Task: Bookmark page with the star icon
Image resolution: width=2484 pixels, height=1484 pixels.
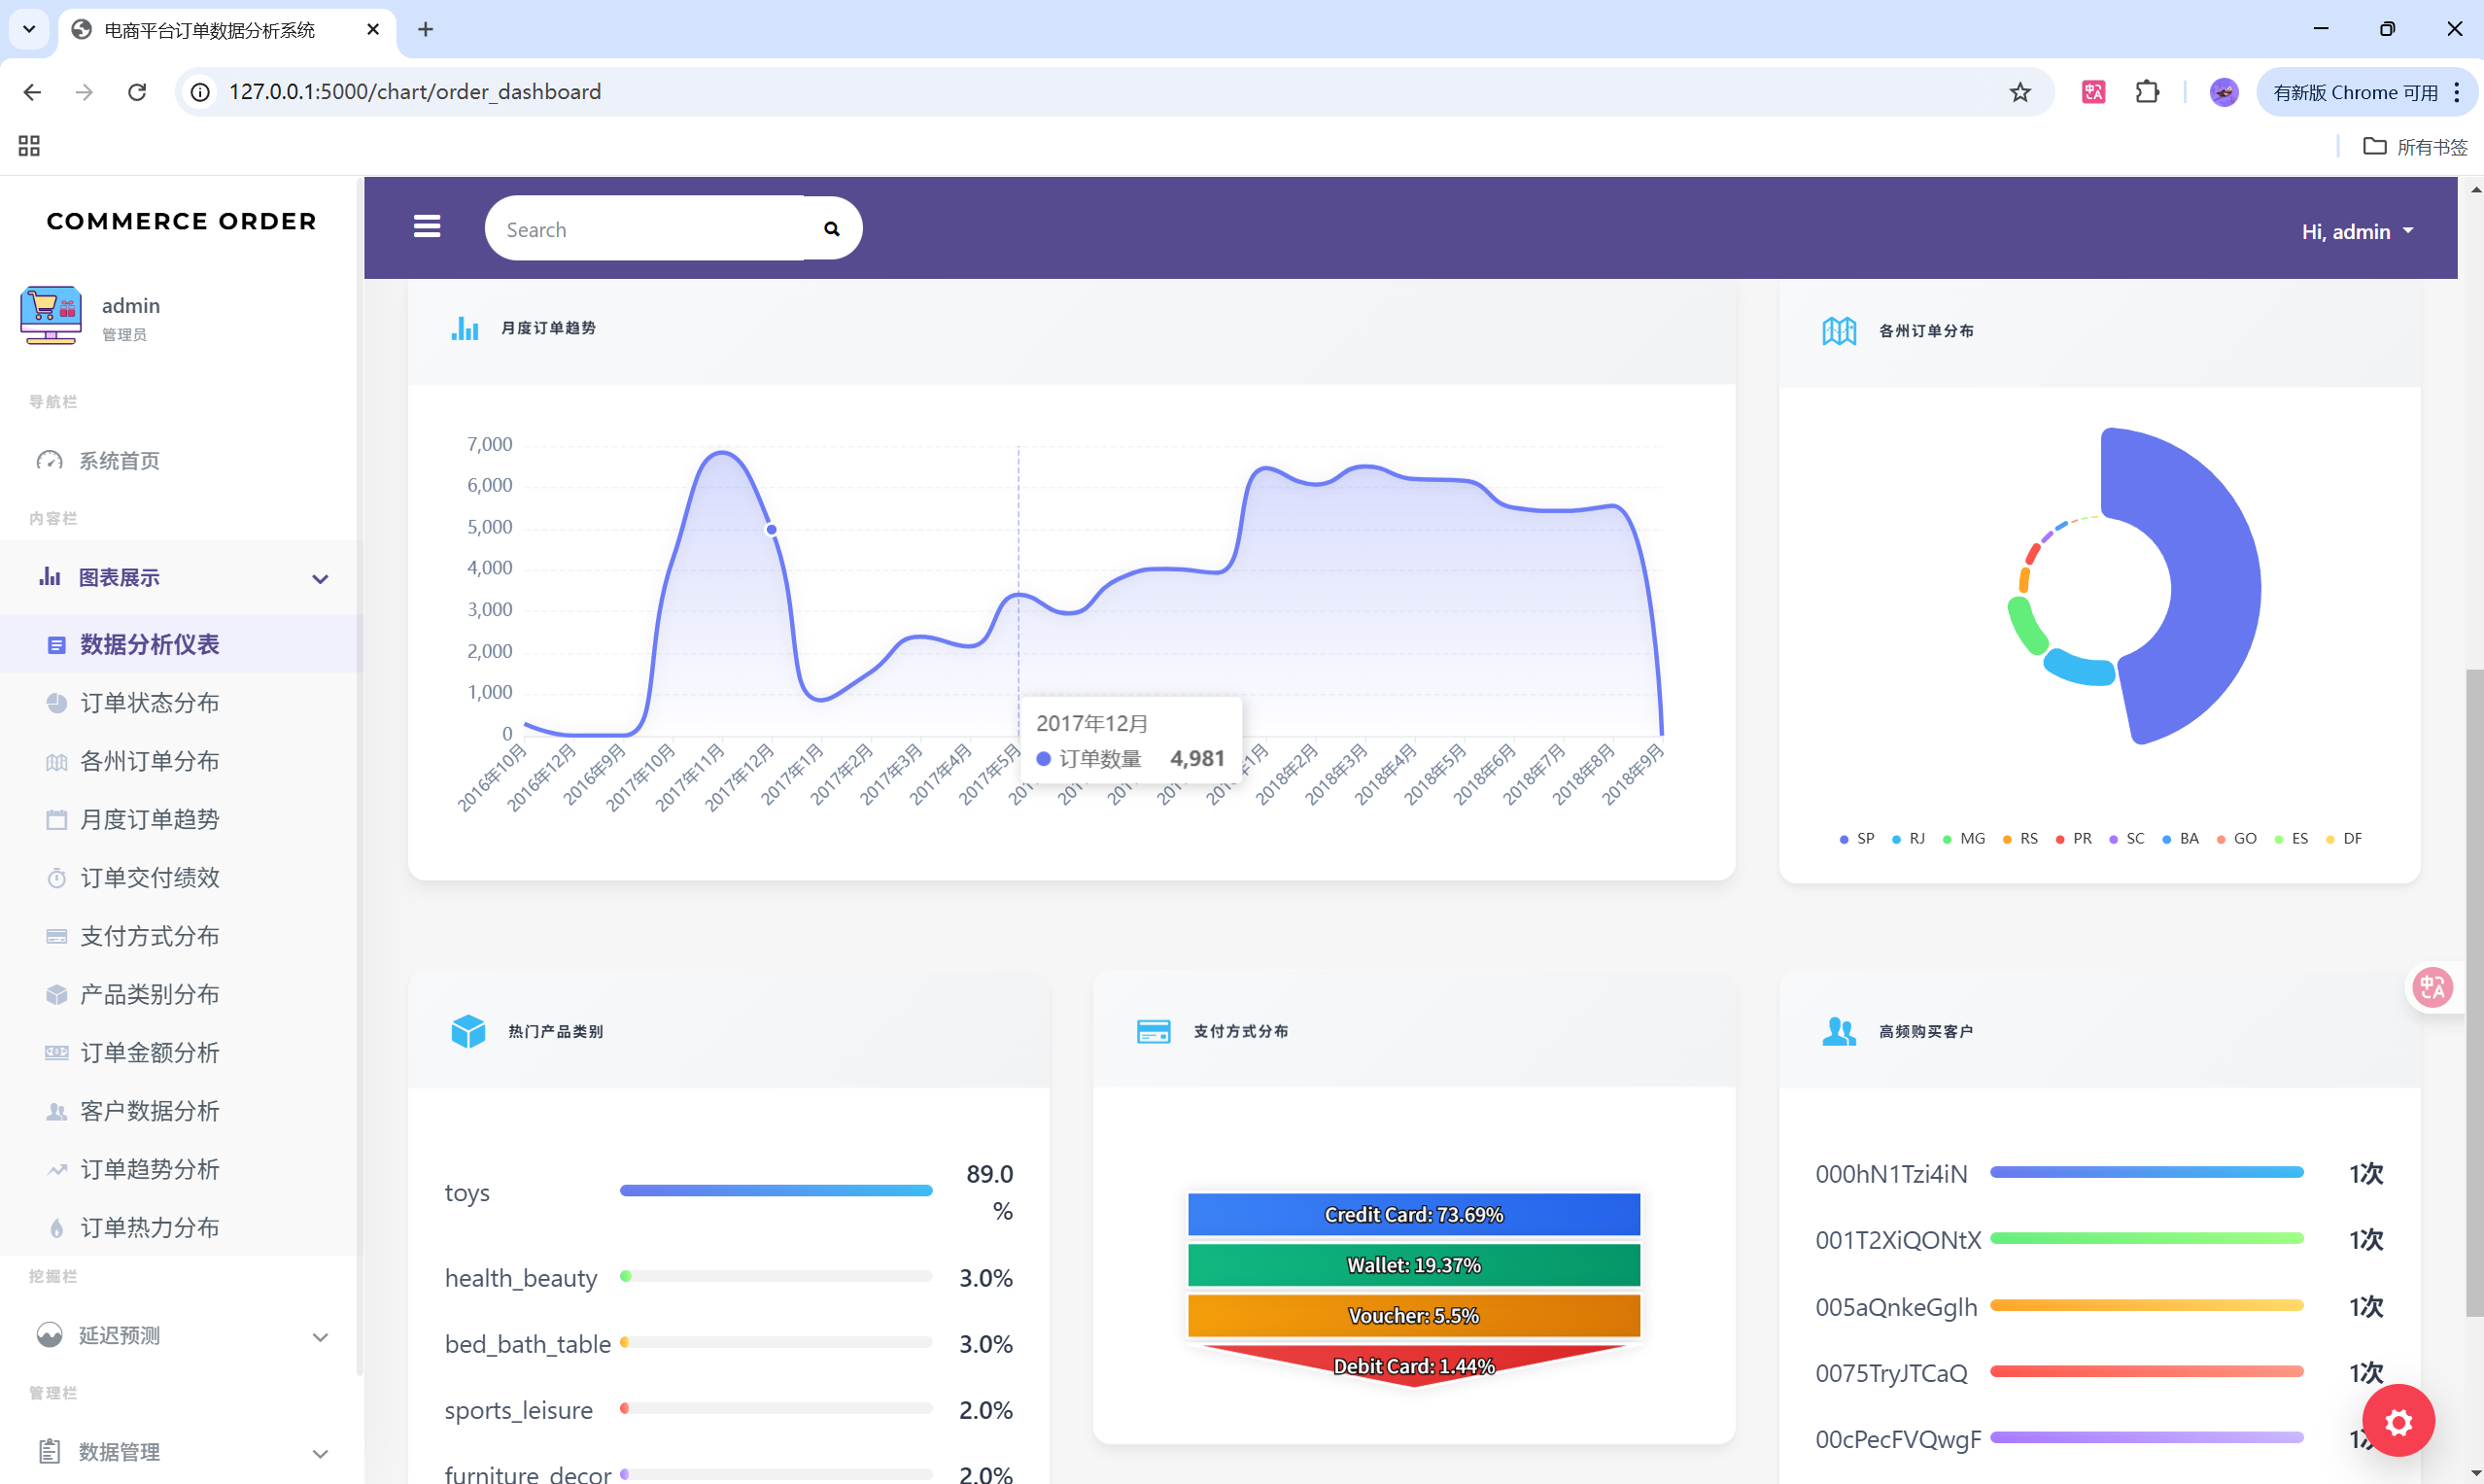Action: pos(2019,92)
